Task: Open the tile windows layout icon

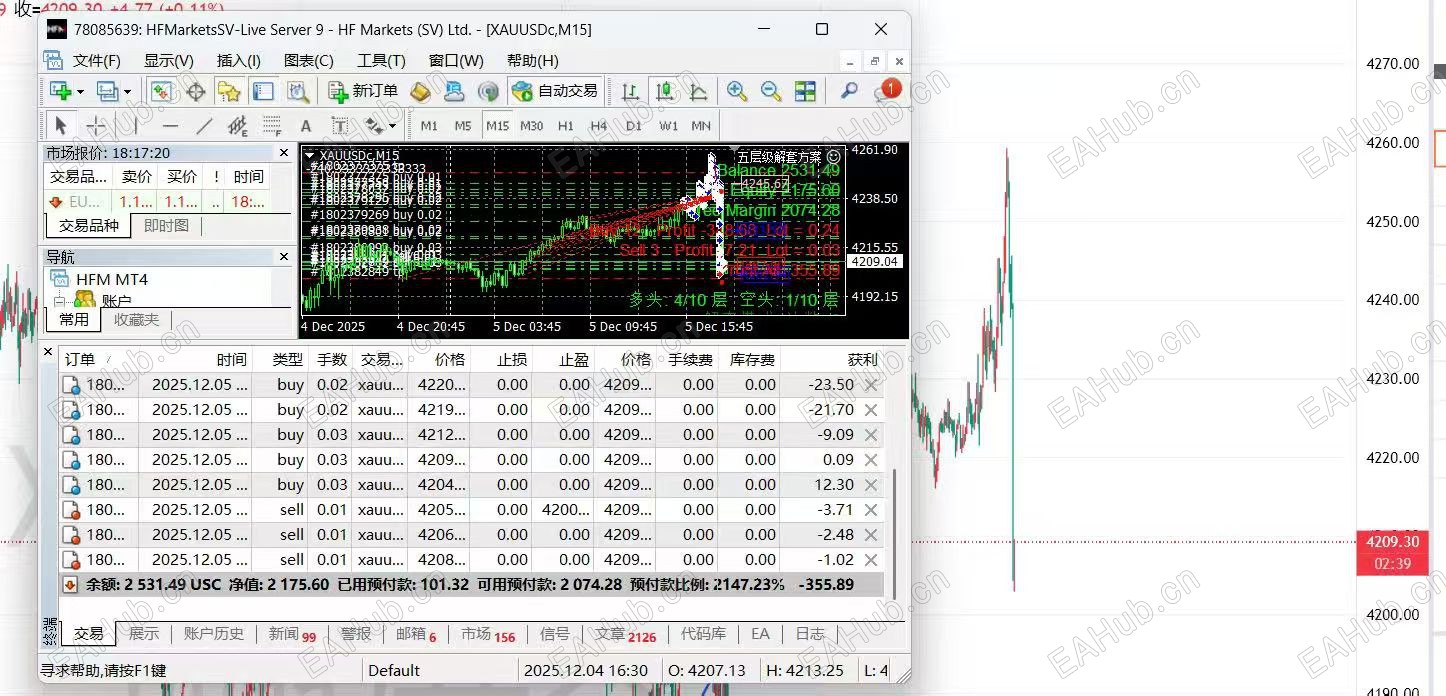Action: pos(805,91)
